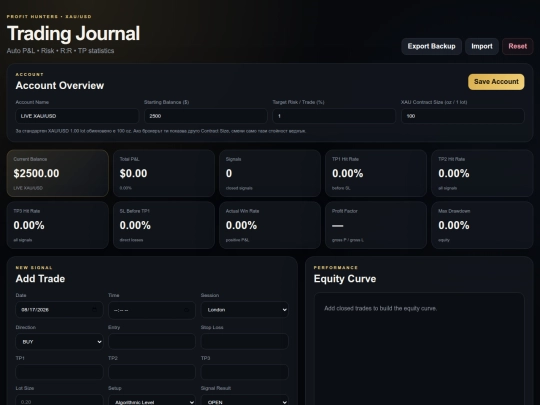Open the Direction dropdown showing BUY

tap(59, 342)
